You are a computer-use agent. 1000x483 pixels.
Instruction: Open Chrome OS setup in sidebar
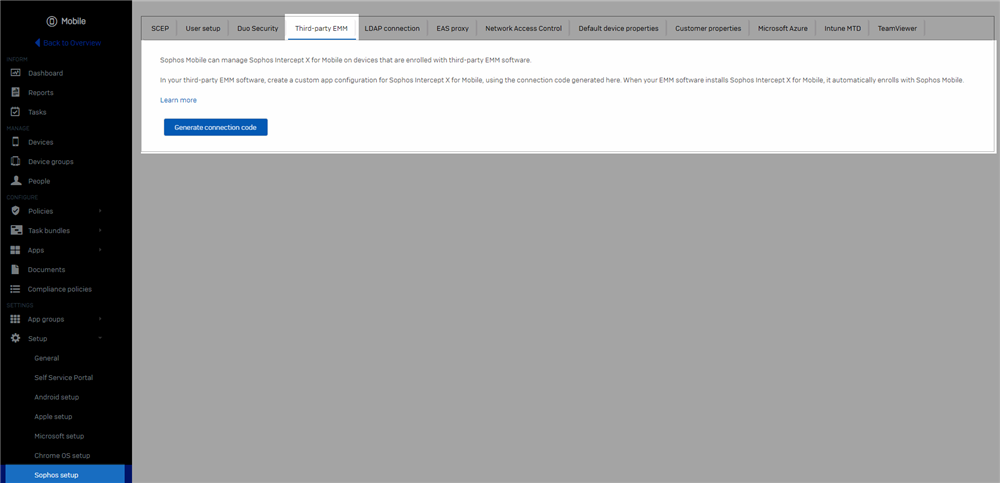tap(62, 456)
